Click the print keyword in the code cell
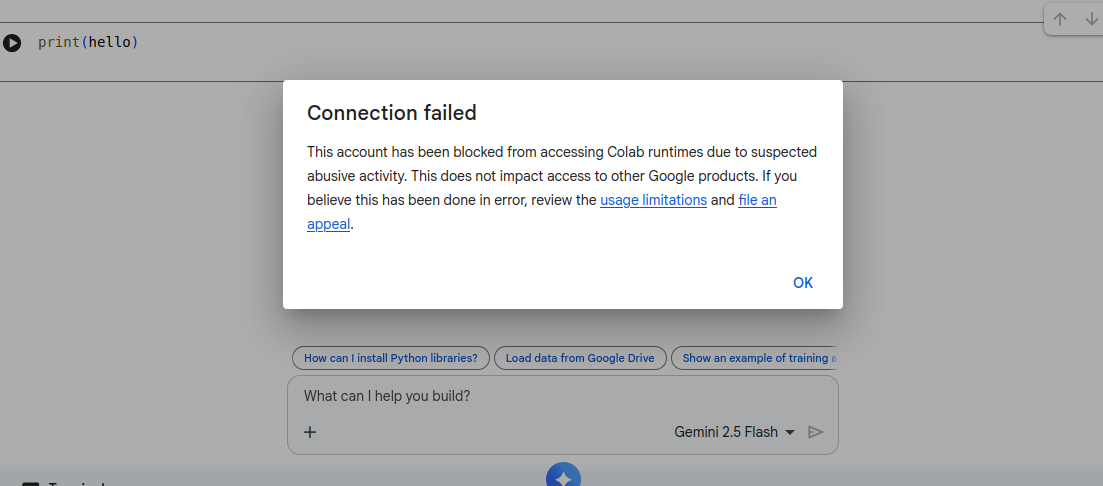Image resolution: width=1103 pixels, height=486 pixels. pos(58,43)
